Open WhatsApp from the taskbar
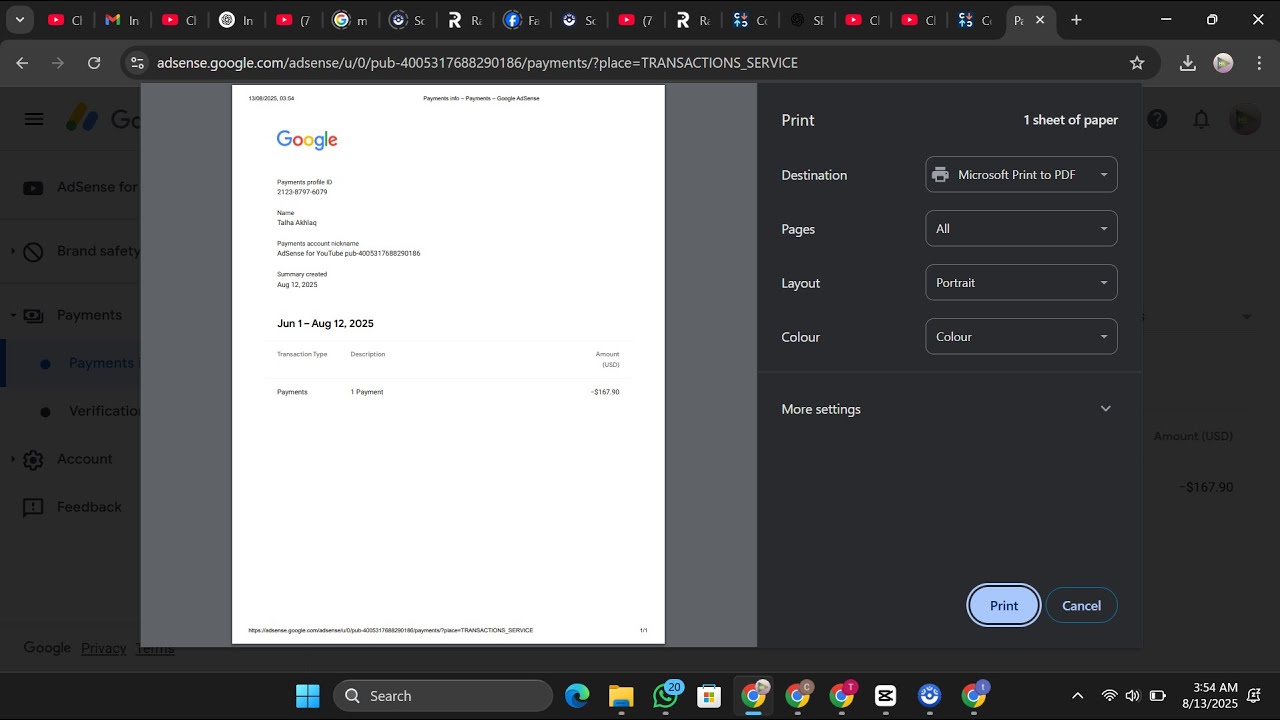Screen dimensions: 1280x720 pos(665,696)
